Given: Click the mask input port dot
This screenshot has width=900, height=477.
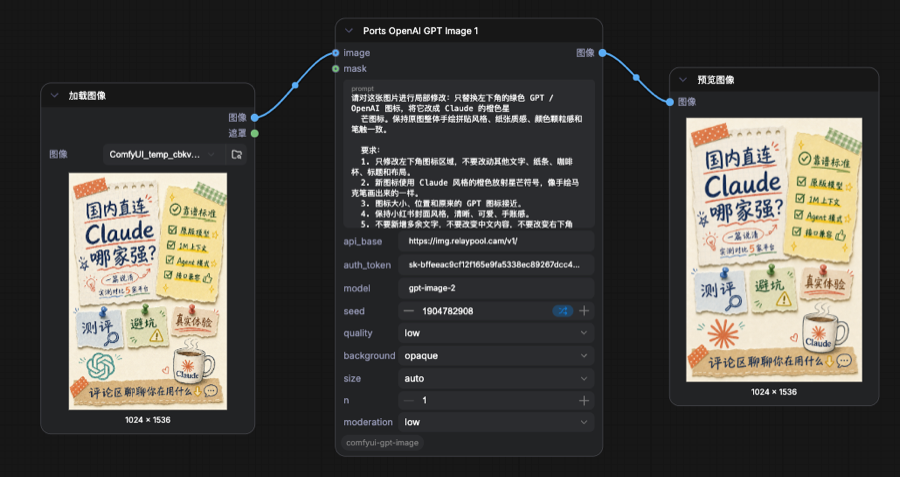Looking at the screenshot, I should (336, 69).
